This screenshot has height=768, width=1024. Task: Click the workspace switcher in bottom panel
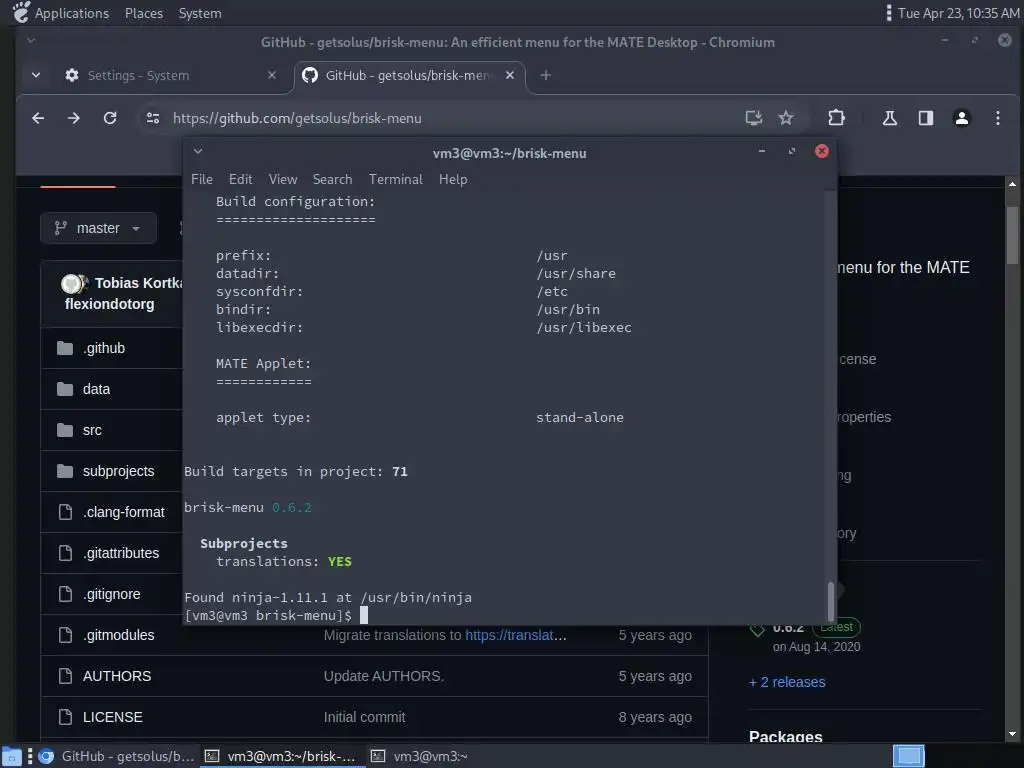(908, 756)
